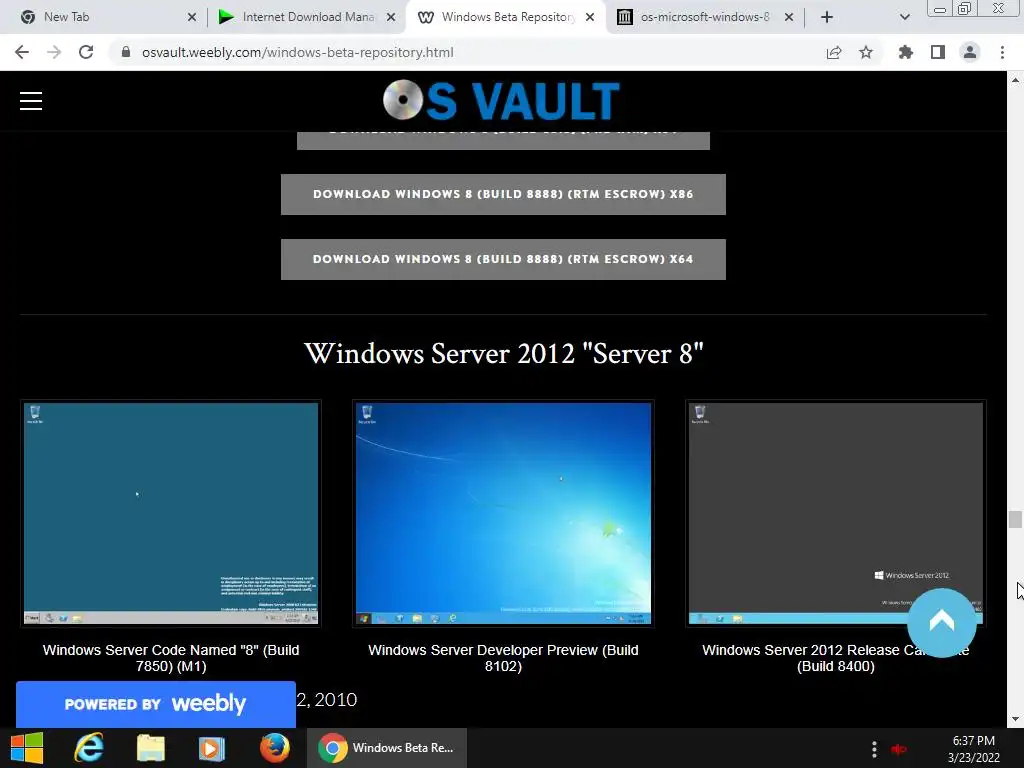Open the media player taskbar icon
This screenshot has height=768, width=1024.
pyautogui.click(x=212, y=748)
